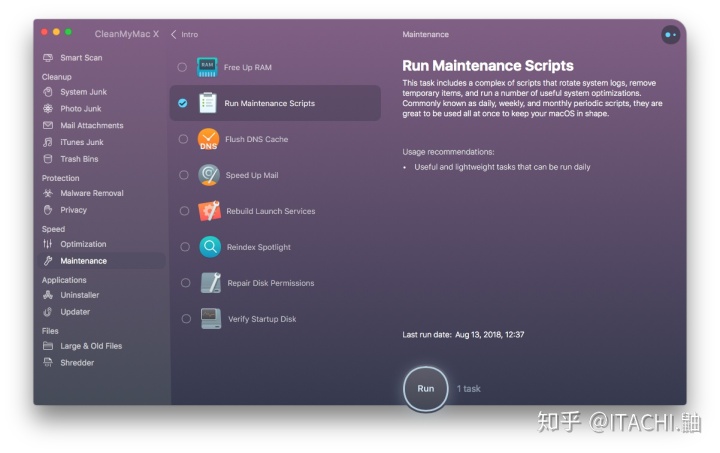The image size is (720, 453).
Task: Tick the Repair Disk Permissions checkbox
Action: coord(186,283)
